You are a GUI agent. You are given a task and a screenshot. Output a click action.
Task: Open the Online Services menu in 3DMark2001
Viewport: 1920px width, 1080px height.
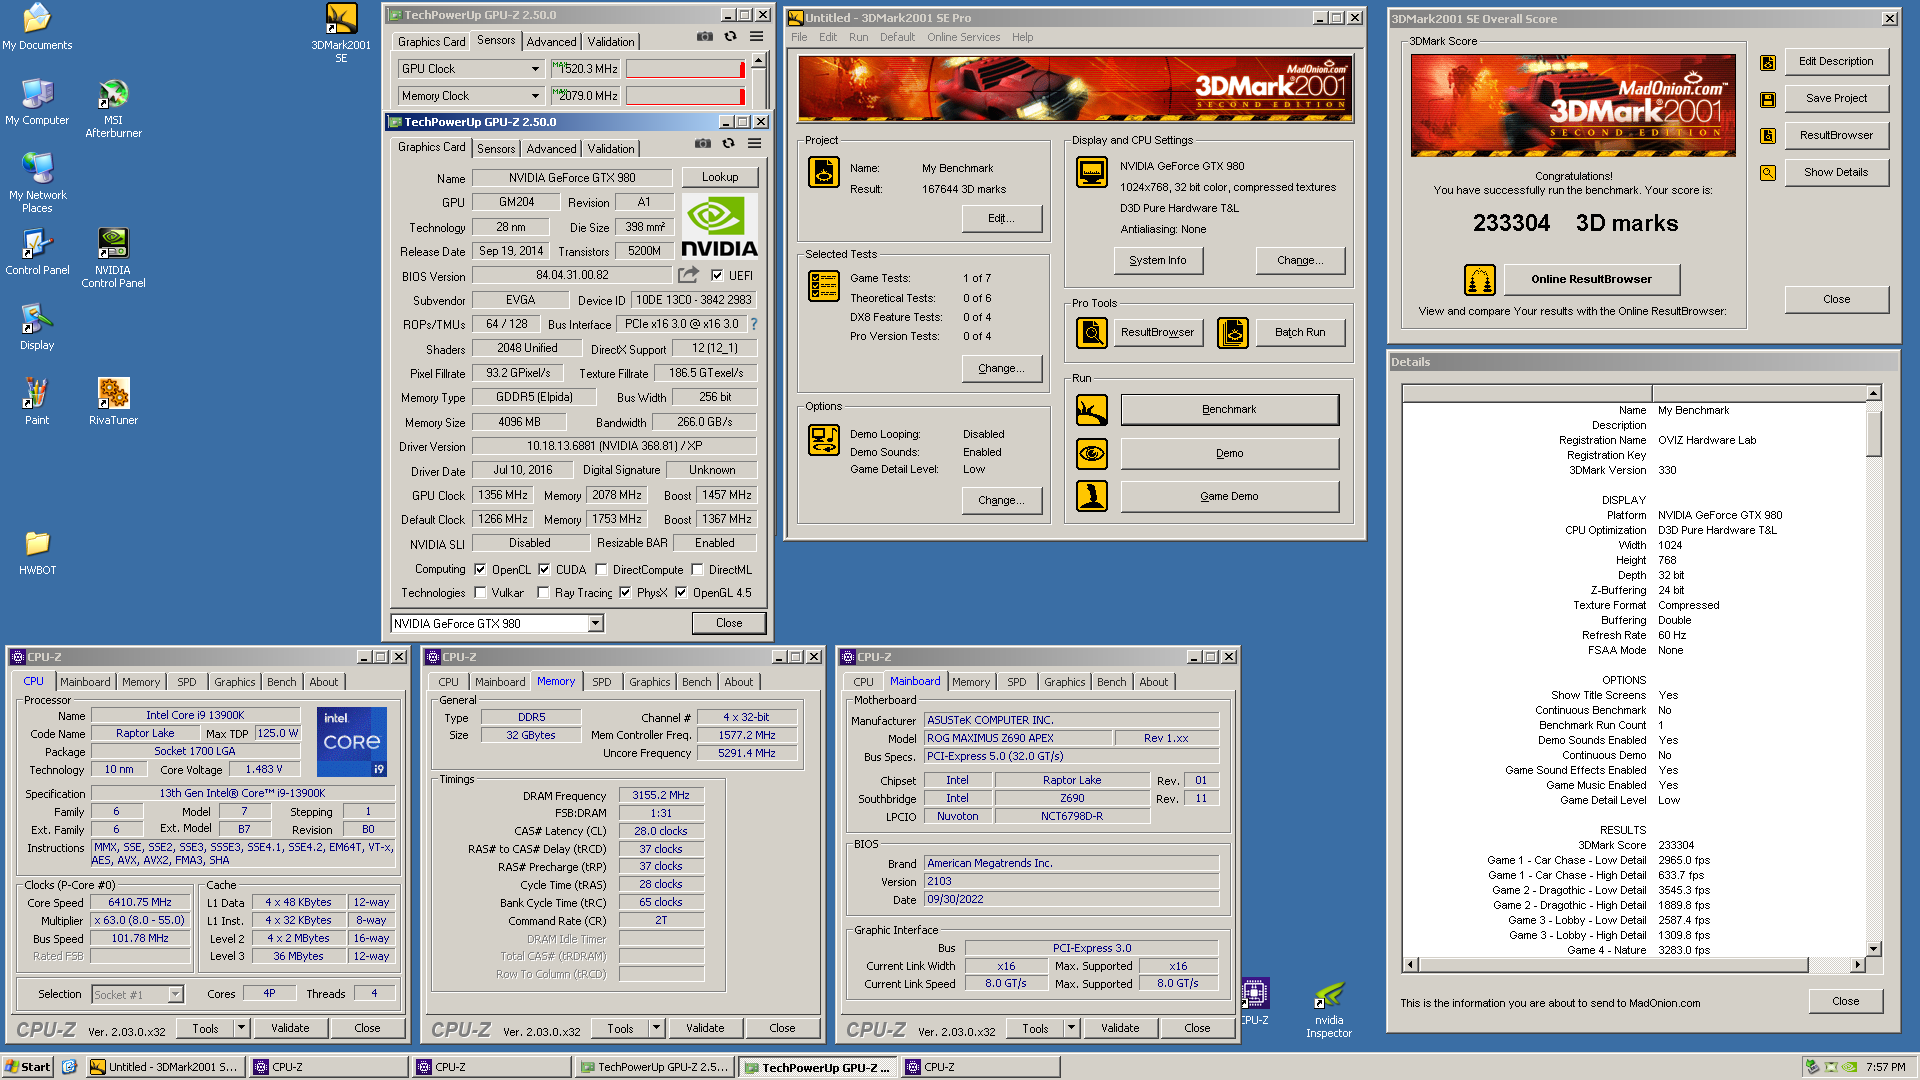click(963, 37)
